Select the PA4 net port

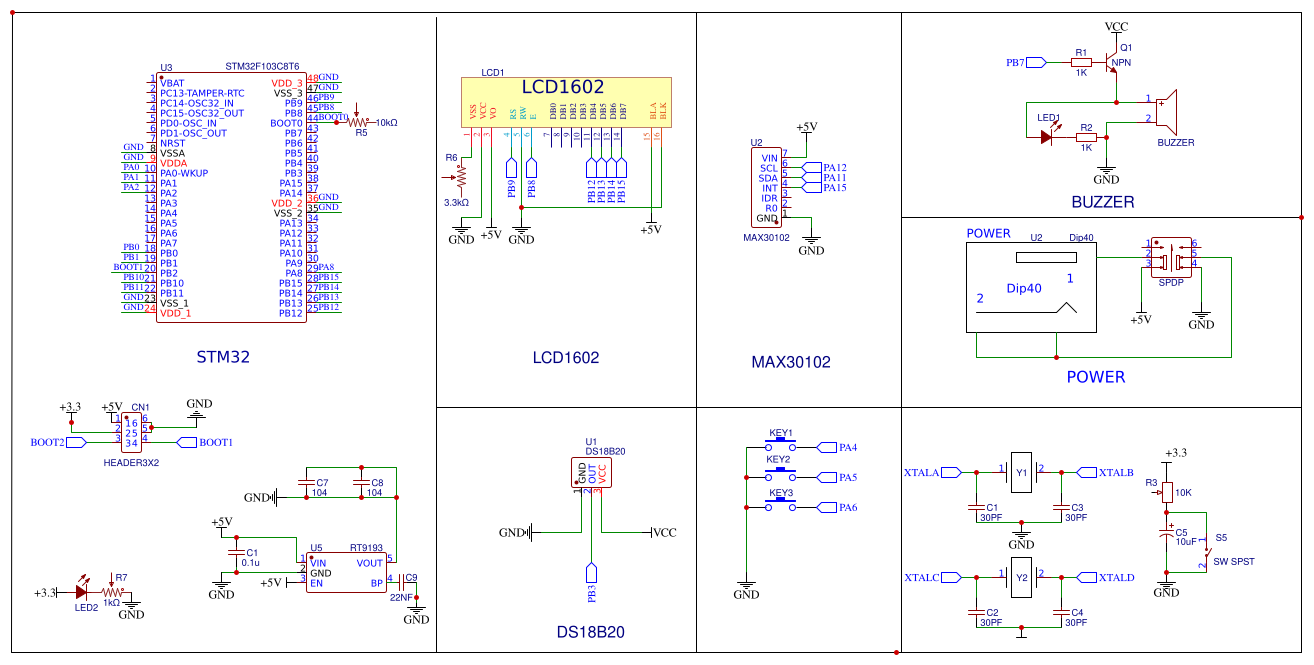(x=826, y=447)
